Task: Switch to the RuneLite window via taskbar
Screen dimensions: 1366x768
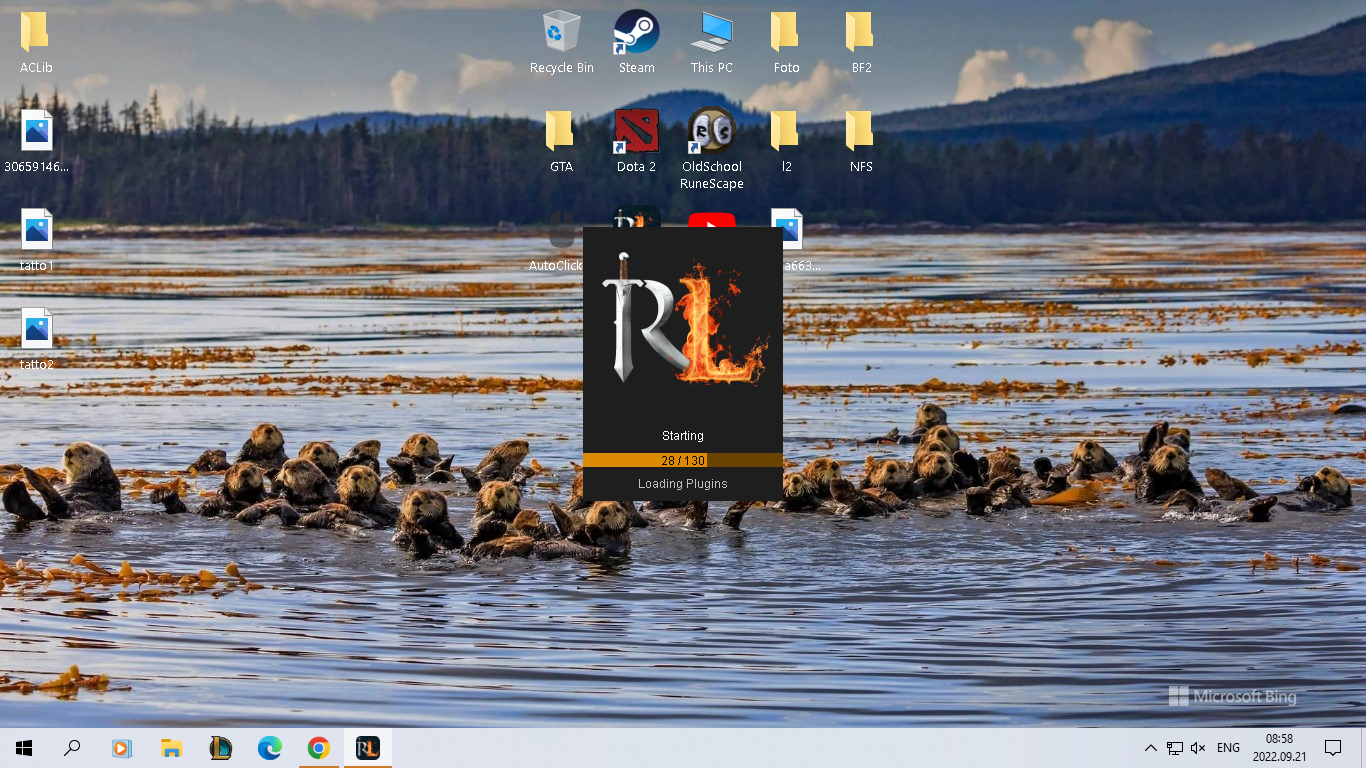Action: pyautogui.click(x=367, y=747)
